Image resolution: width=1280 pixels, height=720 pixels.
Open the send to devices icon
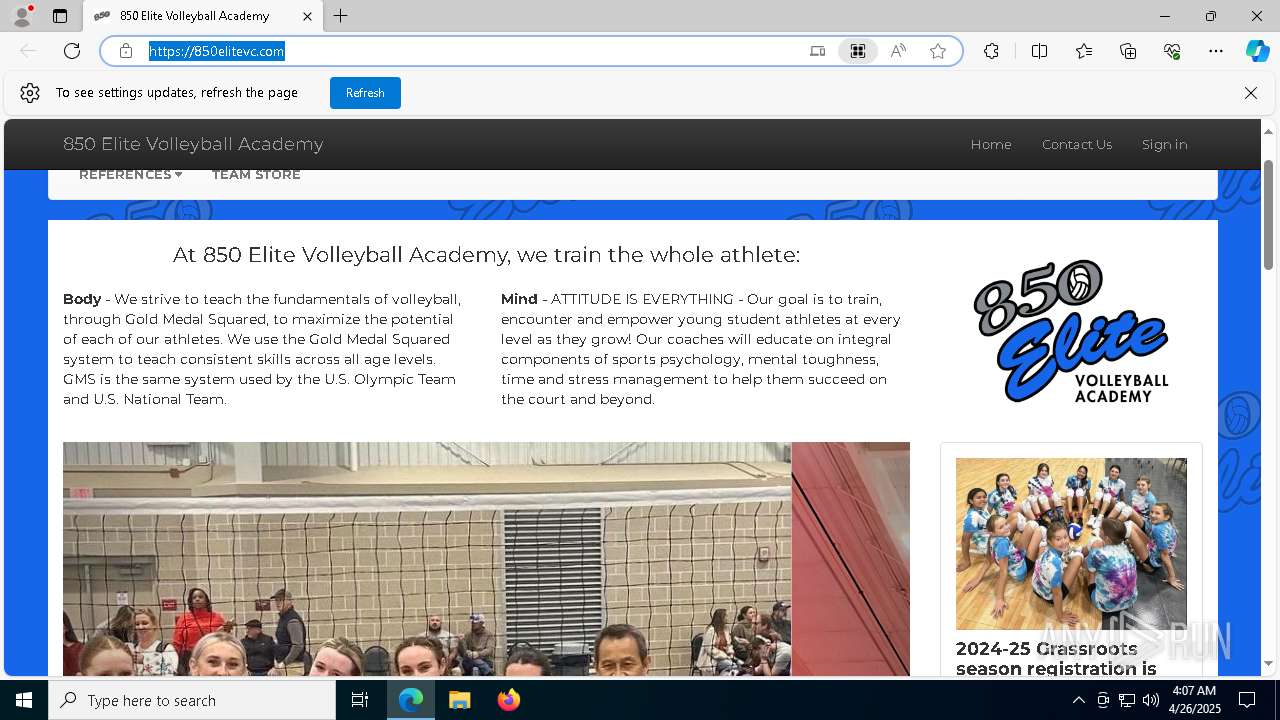[817, 51]
